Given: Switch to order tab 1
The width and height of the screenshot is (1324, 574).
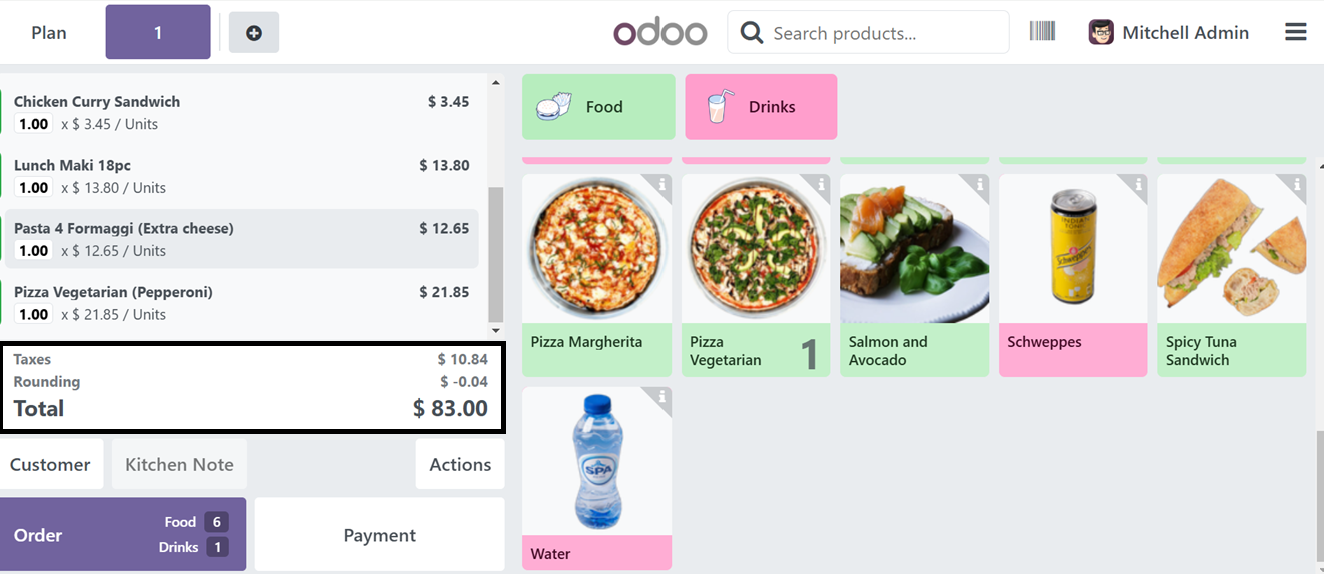Looking at the screenshot, I should click(158, 32).
